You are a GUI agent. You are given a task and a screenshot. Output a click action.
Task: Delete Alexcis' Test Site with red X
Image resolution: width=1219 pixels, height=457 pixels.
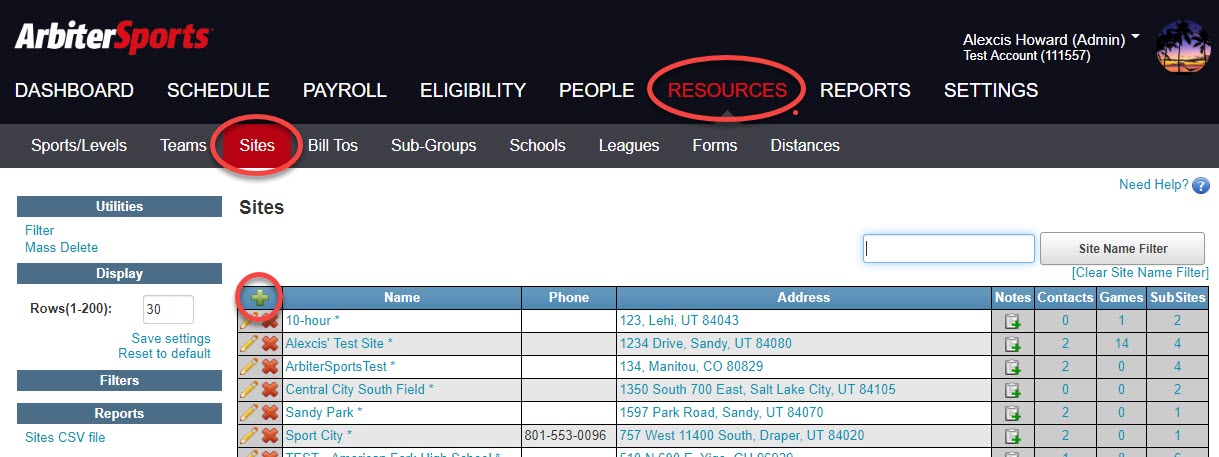tap(270, 344)
